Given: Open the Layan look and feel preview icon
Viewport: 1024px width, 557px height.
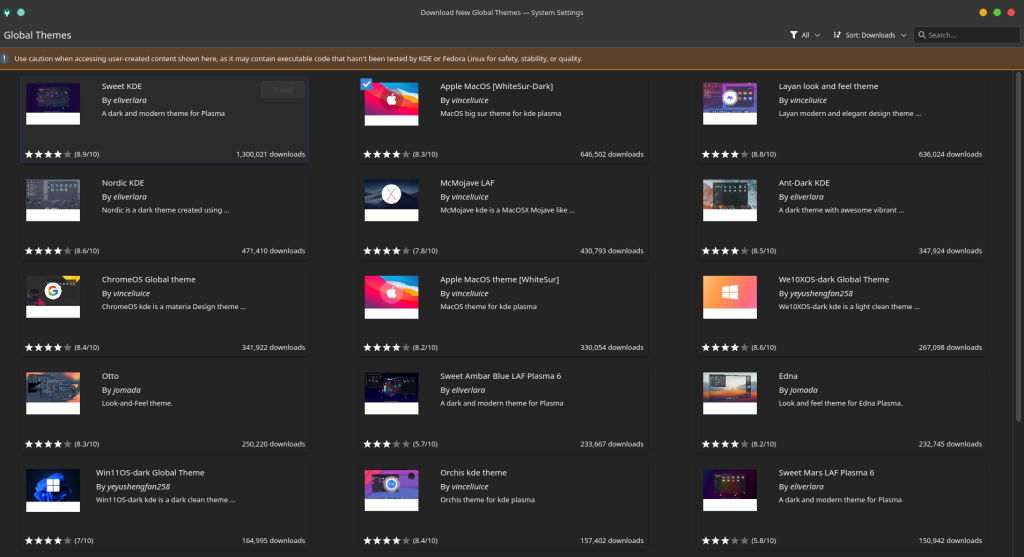Looking at the screenshot, I should coord(729,103).
